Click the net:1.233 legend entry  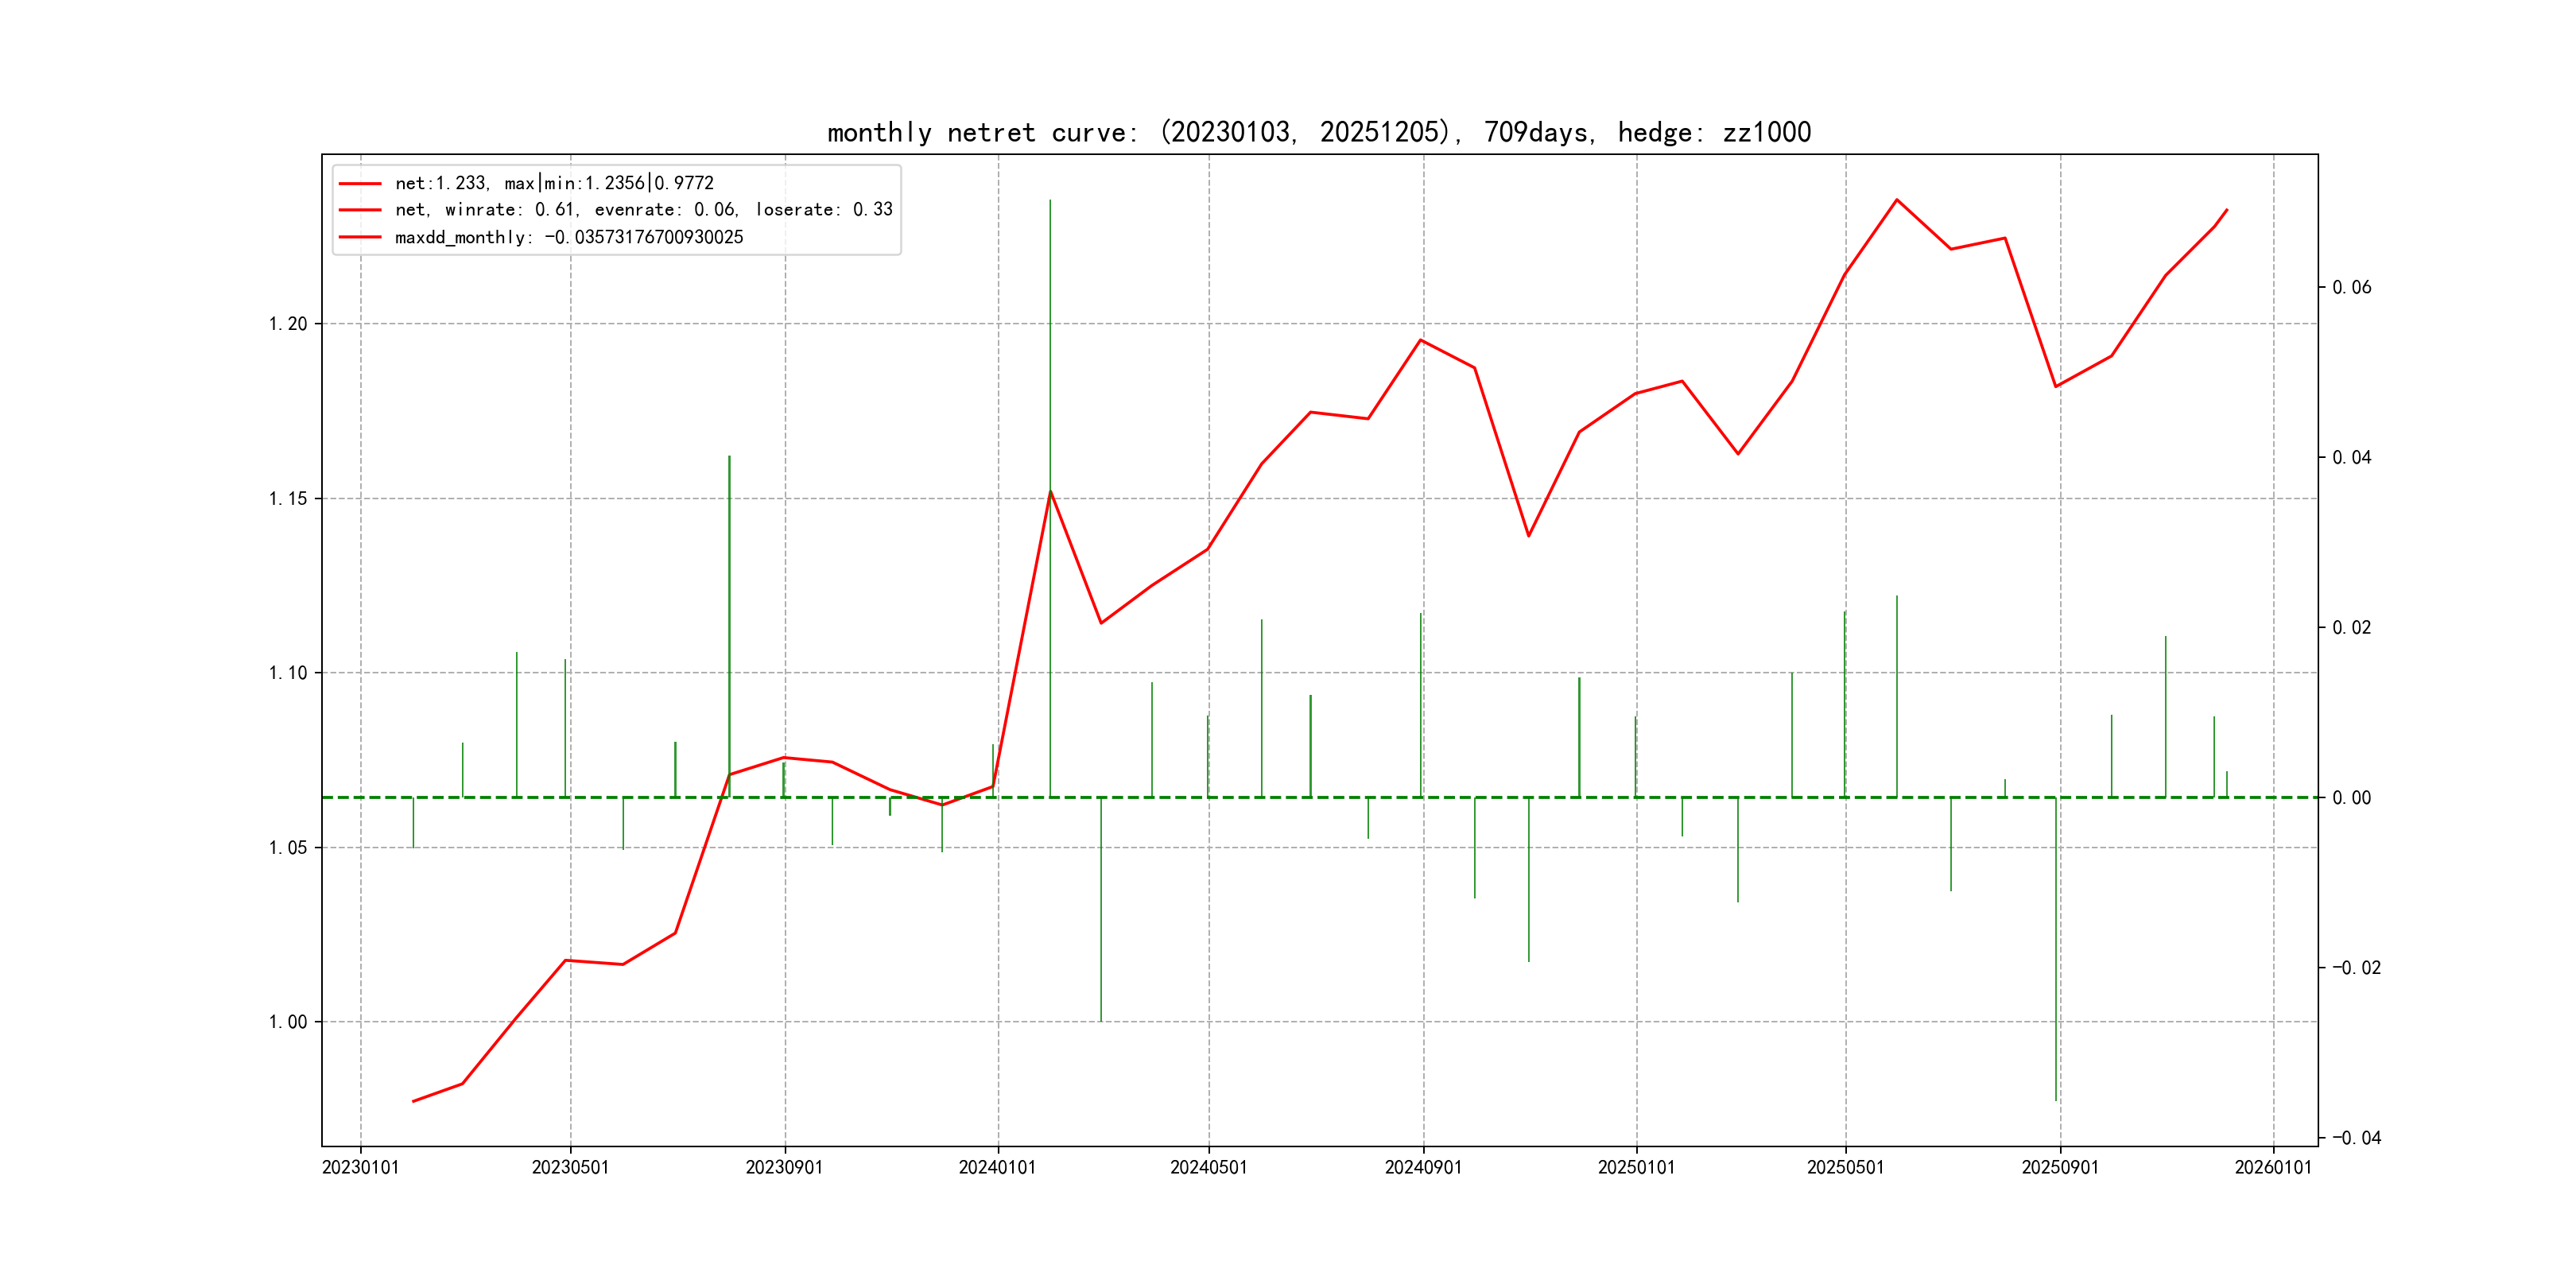coord(554,183)
